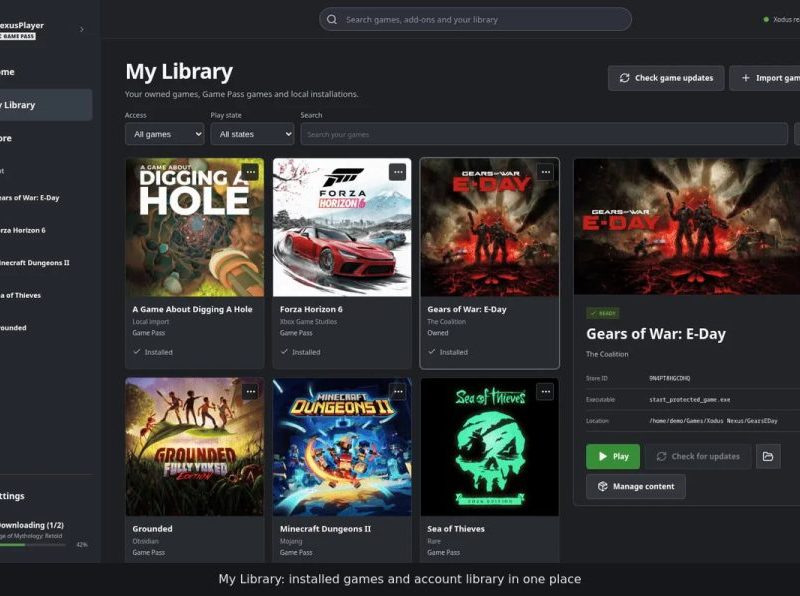Viewport: 800px width, 596px height.
Task: Open options menu on Minecraft Dungeons II card
Action: [397, 392]
